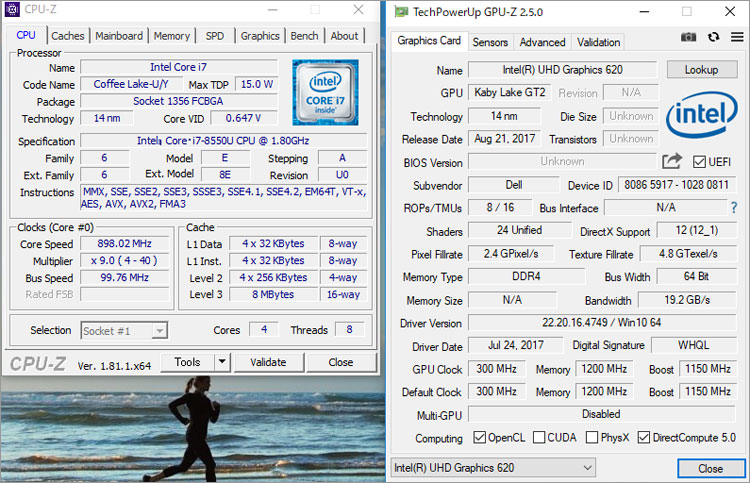The image size is (750, 483).
Task: Click the Cores value 4
Action: tap(264, 329)
